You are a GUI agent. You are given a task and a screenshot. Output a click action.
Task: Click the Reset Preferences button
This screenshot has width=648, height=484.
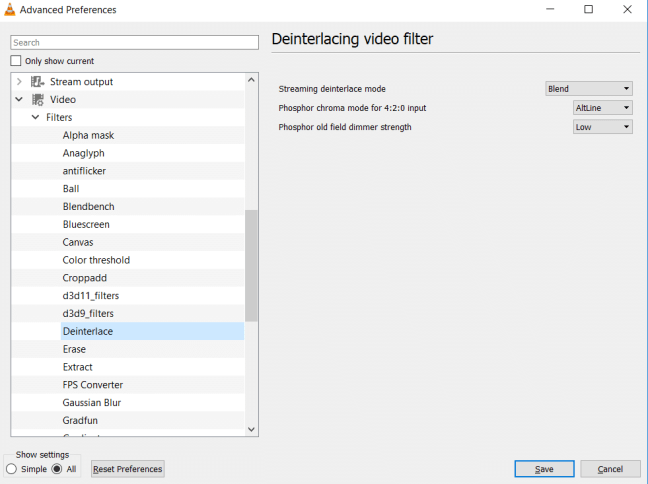click(x=127, y=469)
